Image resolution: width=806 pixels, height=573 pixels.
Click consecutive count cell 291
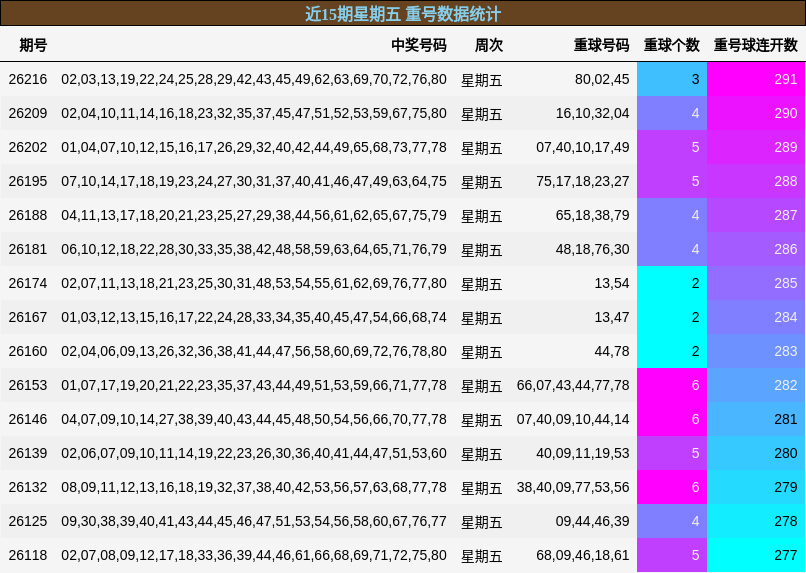click(x=756, y=79)
